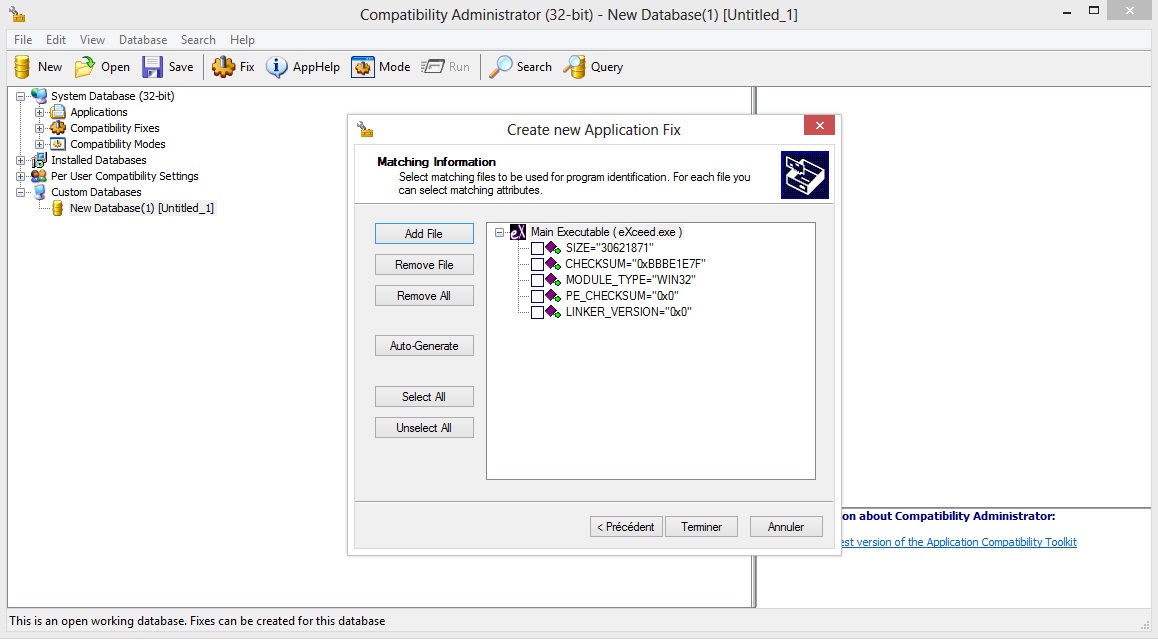The height and width of the screenshot is (640, 1158).
Task: Click the purple diamond icon beside SIZE
Action: coord(553,248)
